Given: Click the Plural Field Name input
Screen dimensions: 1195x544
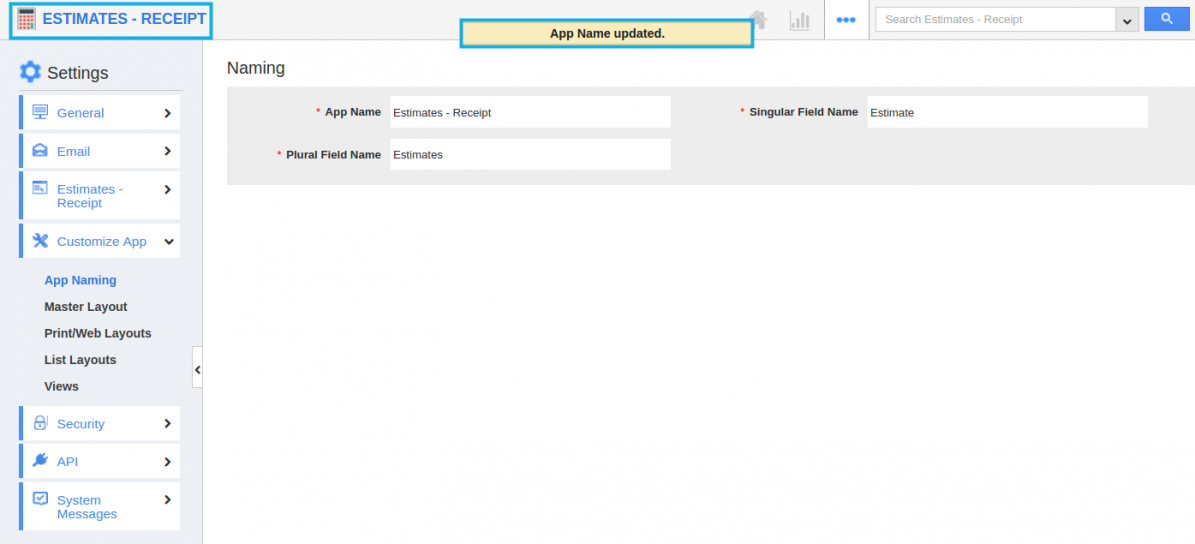Looking at the screenshot, I should tap(530, 154).
